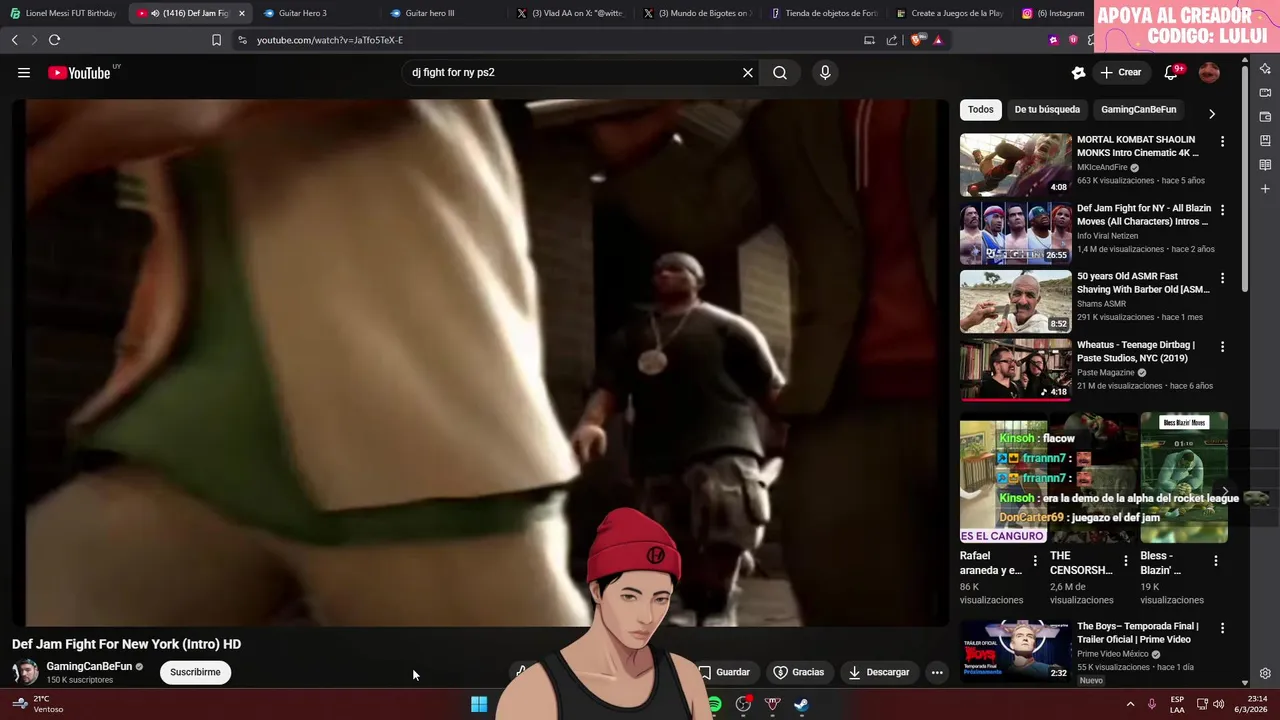Close the Def Jam YouTube tab
The height and width of the screenshot is (720, 1280).
coord(241,13)
